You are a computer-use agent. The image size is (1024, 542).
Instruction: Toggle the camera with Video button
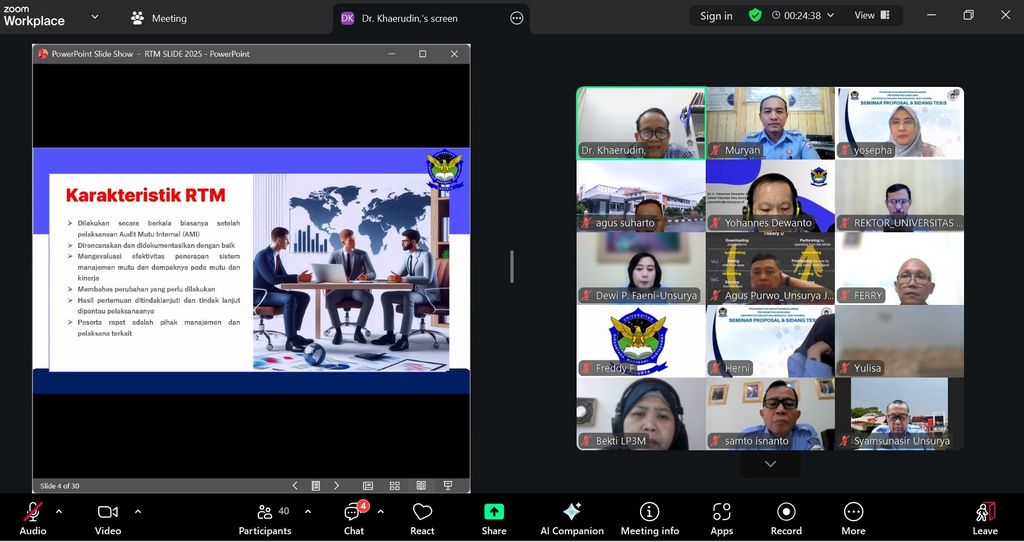pos(108,518)
